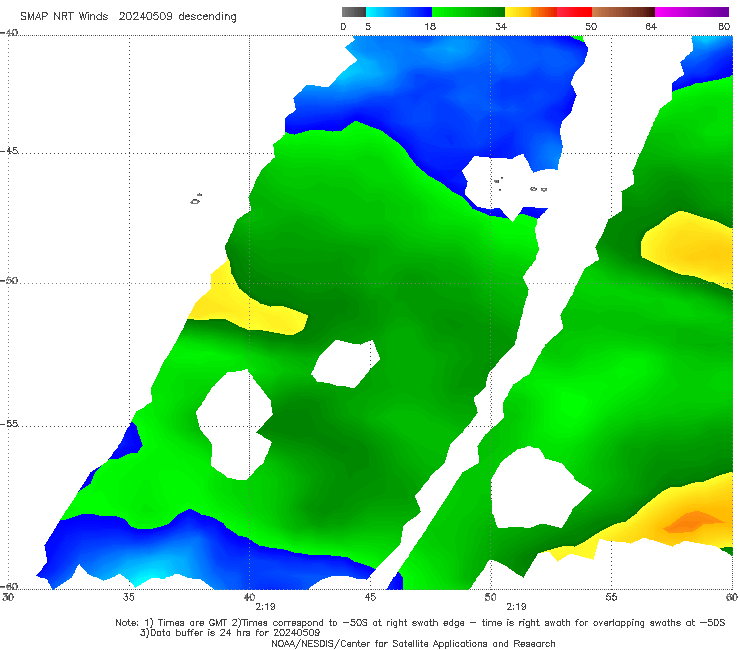Image resolution: width=740 pixels, height=650 pixels.
Task: Pick the magenta-purple segment of the color bar
Action: coord(692,12)
